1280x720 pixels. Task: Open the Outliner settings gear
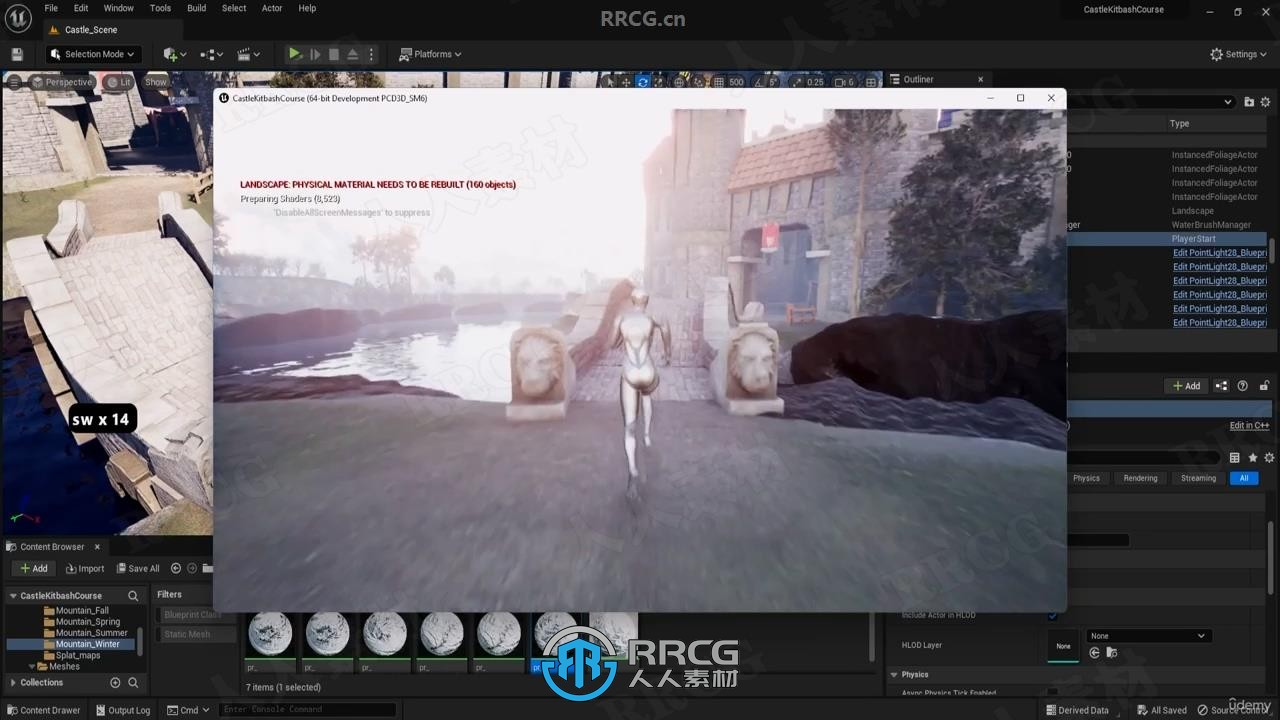[1265, 102]
